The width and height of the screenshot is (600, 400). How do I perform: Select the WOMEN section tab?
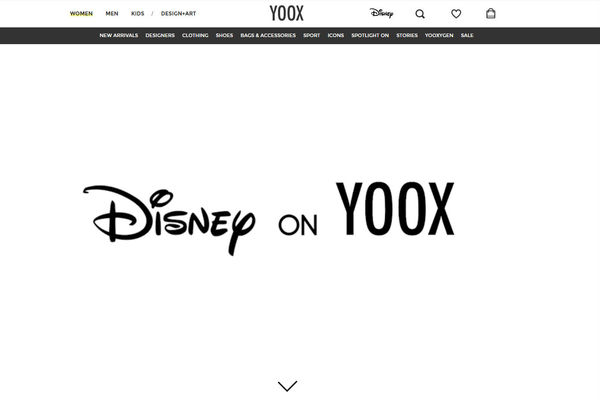click(81, 14)
